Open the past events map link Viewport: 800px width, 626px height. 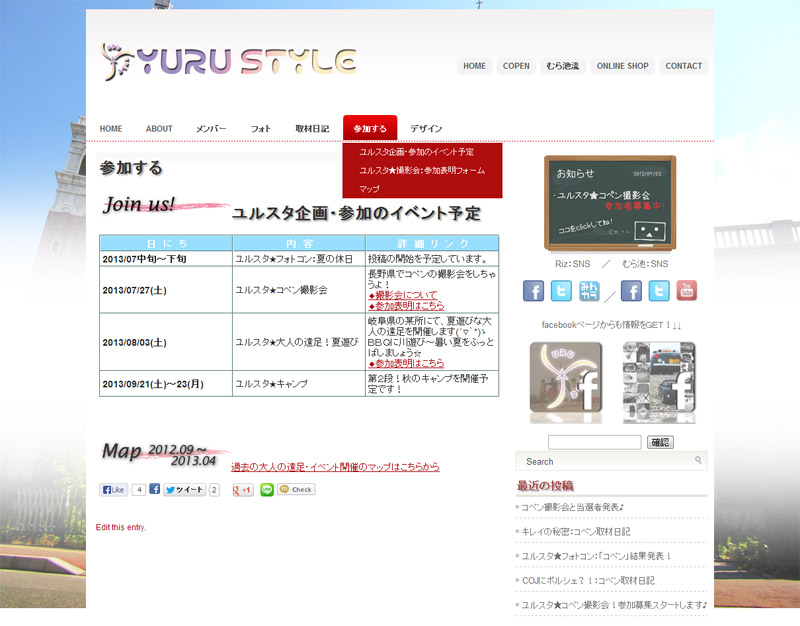tap(335, 467)
